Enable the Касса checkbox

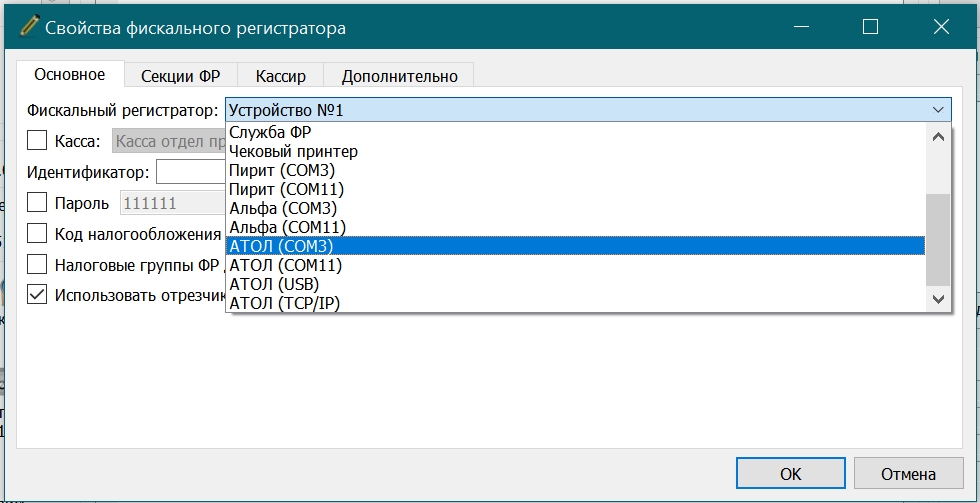(x=37, y=140)
